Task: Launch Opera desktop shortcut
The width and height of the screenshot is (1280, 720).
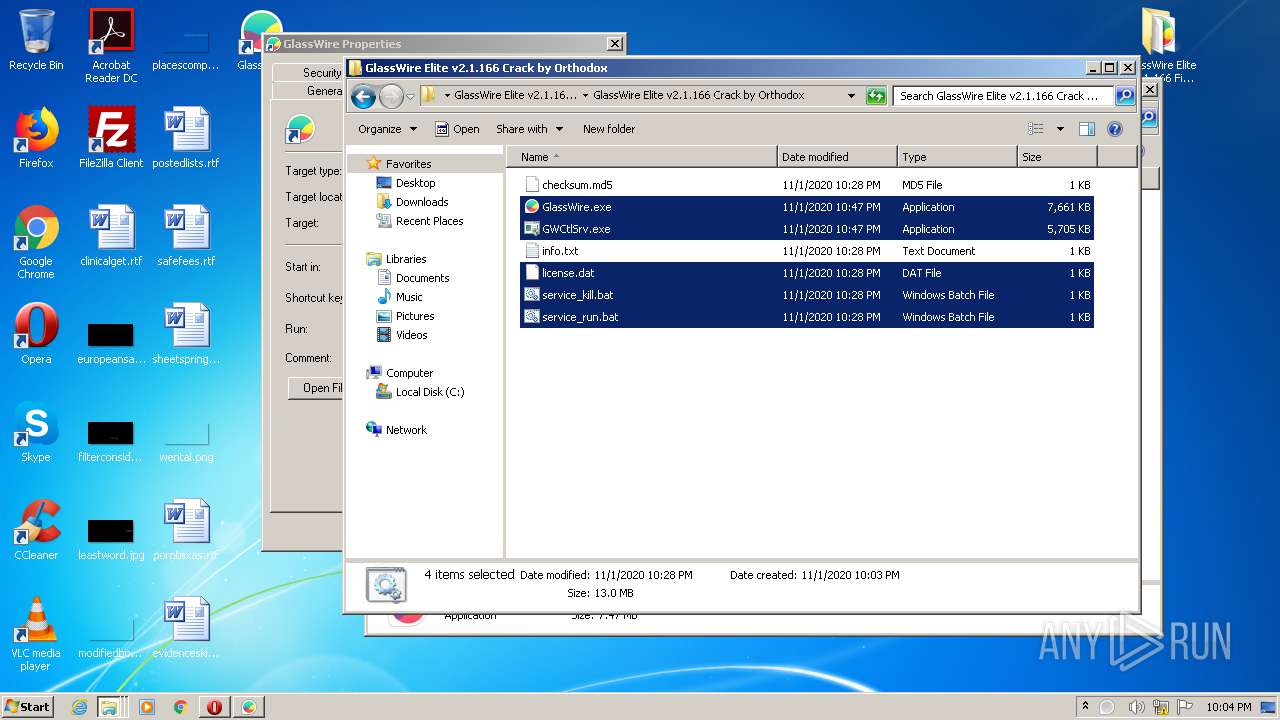Action: pyautogui.click(x=36, y=334)
